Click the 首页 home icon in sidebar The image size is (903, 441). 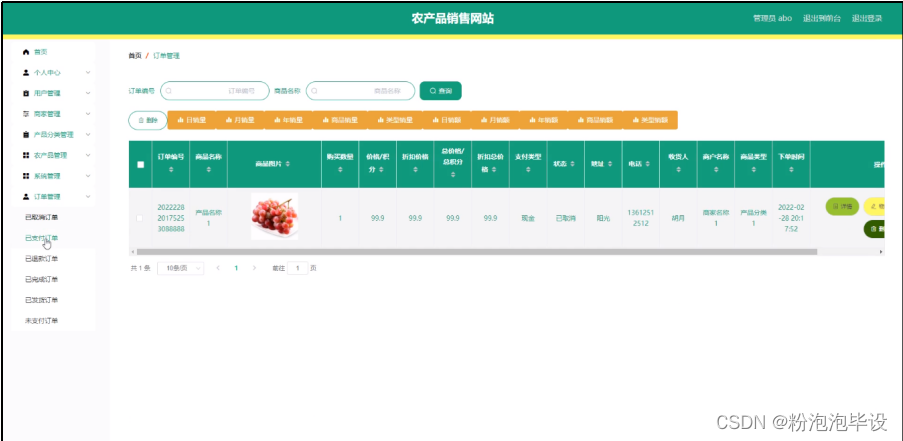(26, 51)
